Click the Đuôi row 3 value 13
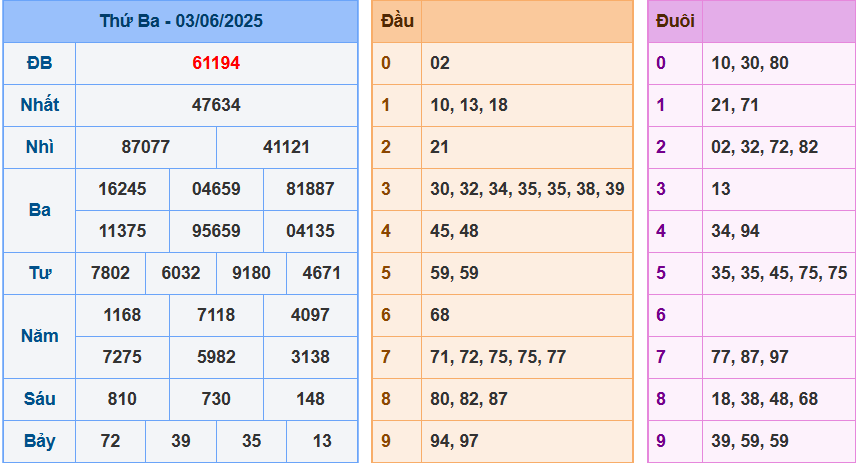856x463 pixels. coord(721,189)
